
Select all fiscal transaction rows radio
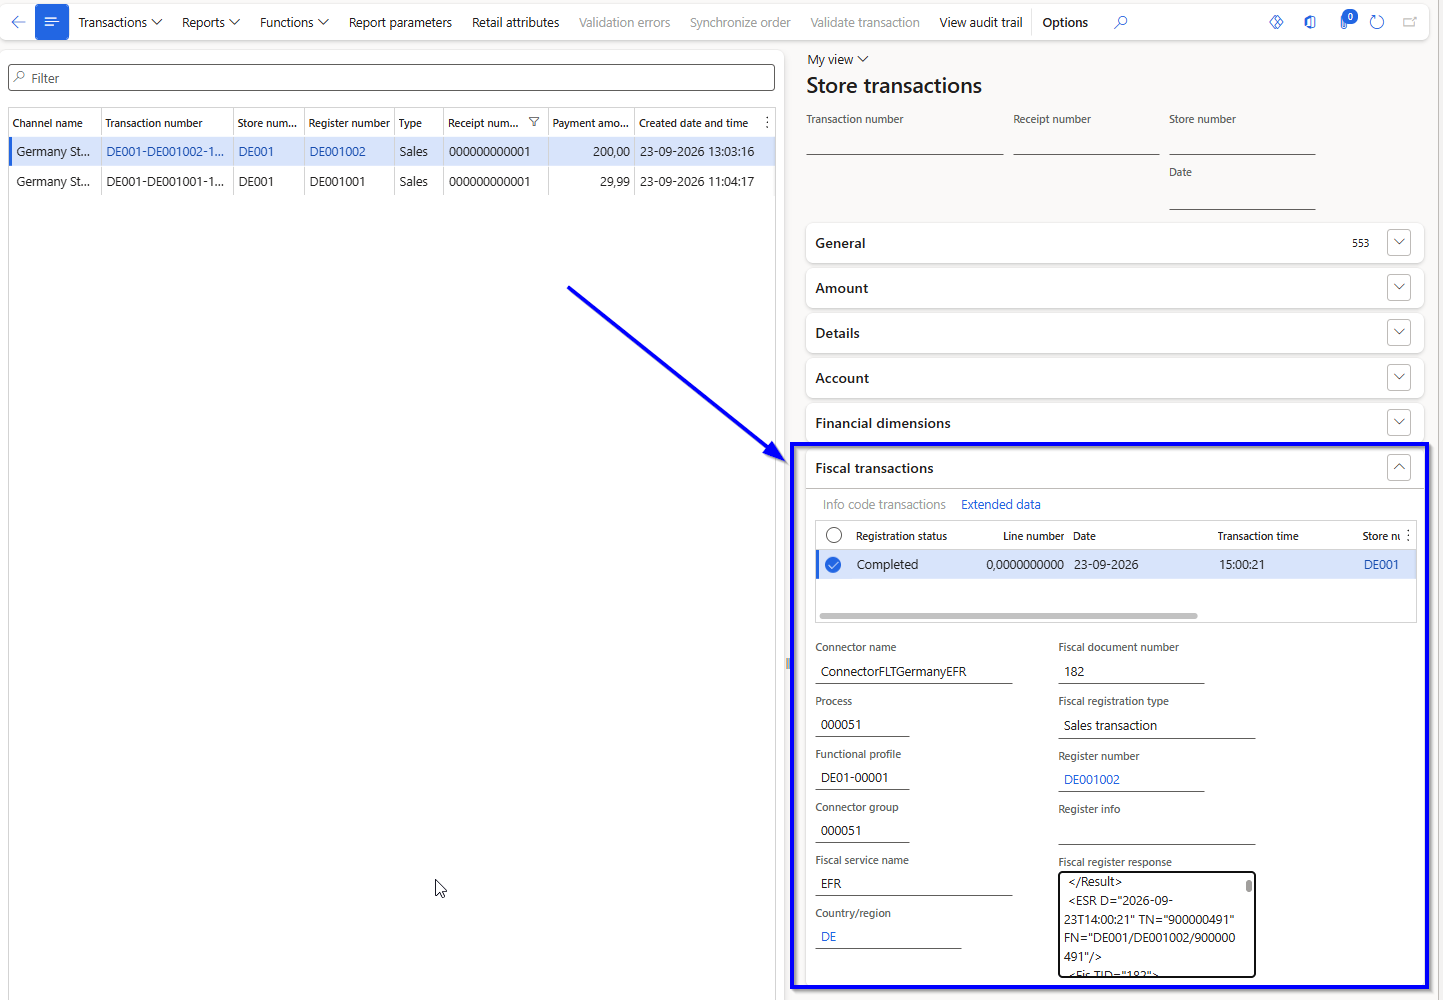834,535
